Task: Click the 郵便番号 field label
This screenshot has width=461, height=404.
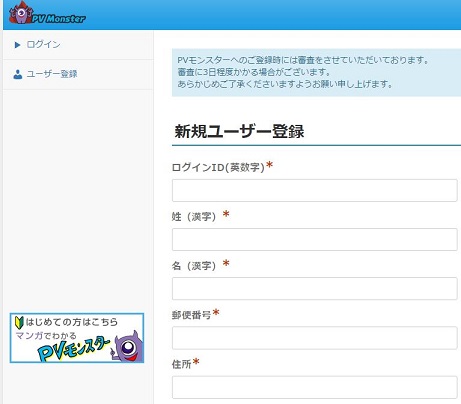Action: tap(191, 315)
